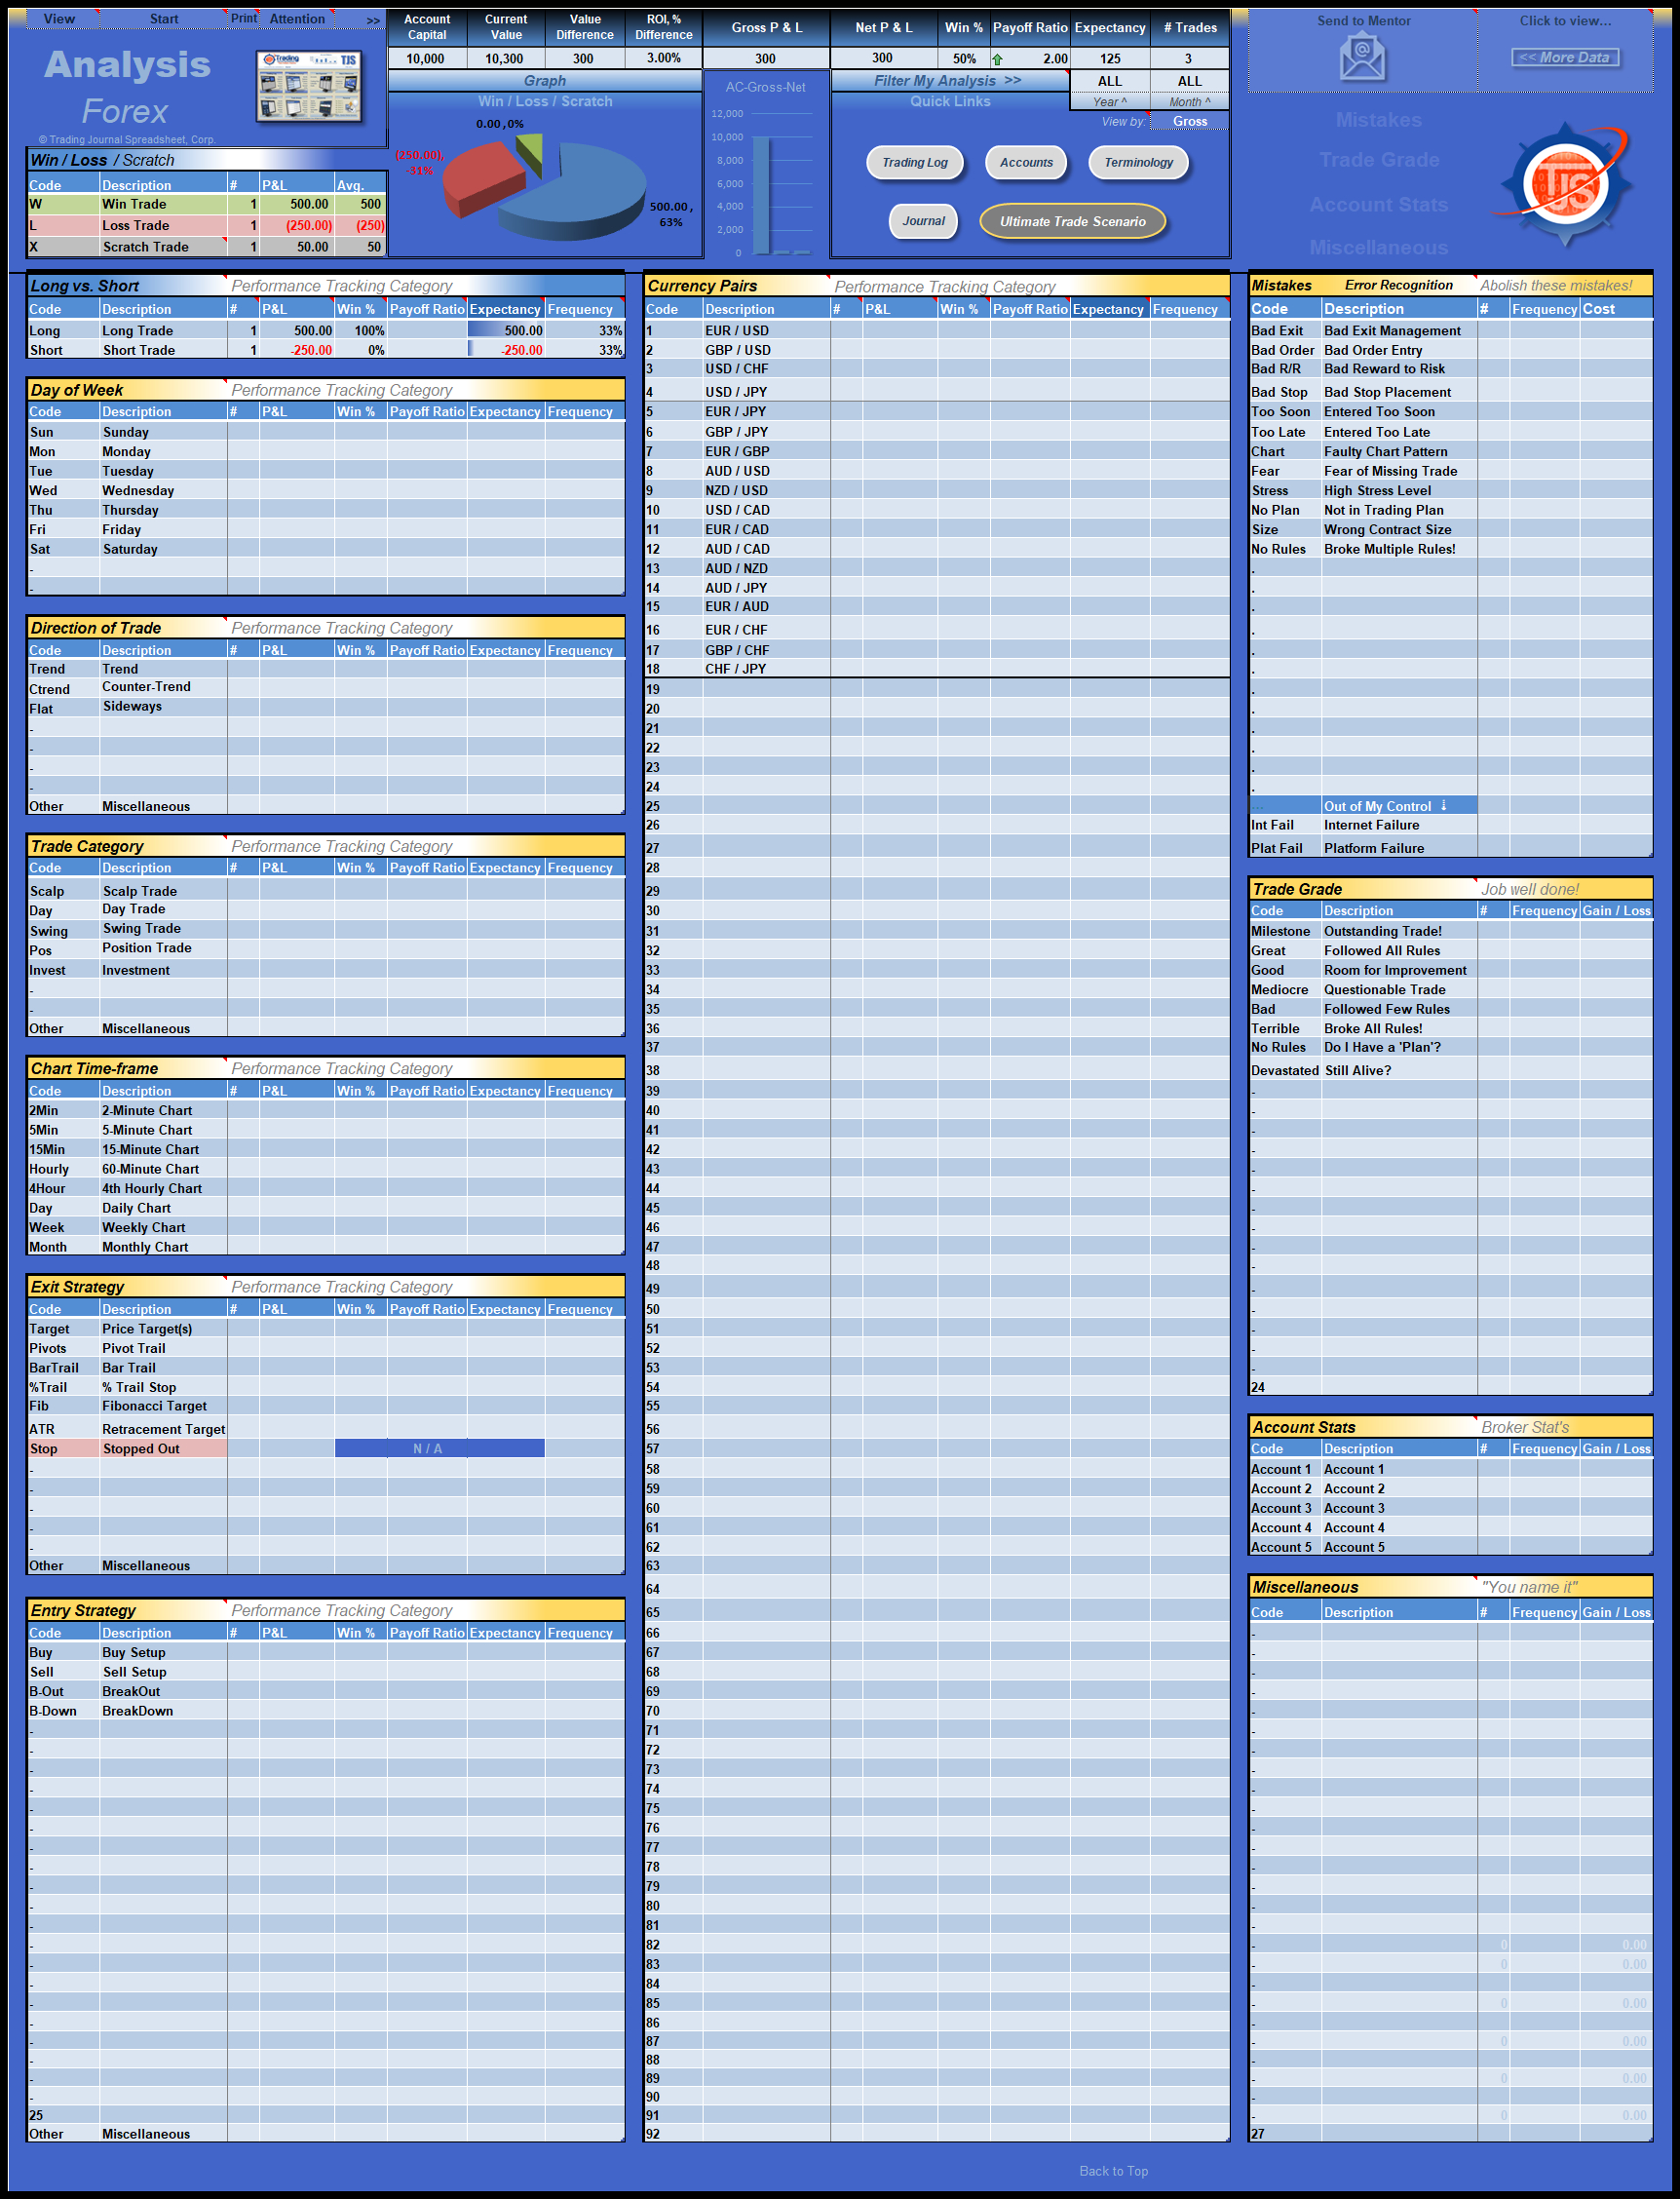Click the Wednesday row in Day of Week

point(326,490)
